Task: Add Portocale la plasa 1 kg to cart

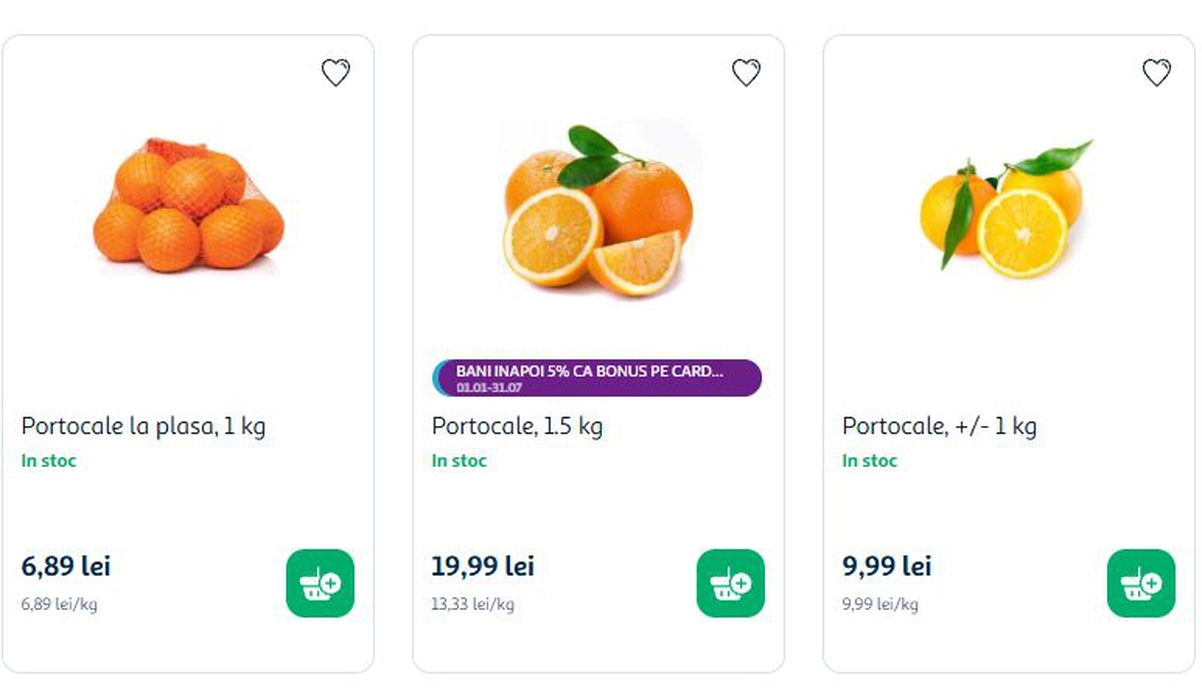Action: tap(320, 583)
